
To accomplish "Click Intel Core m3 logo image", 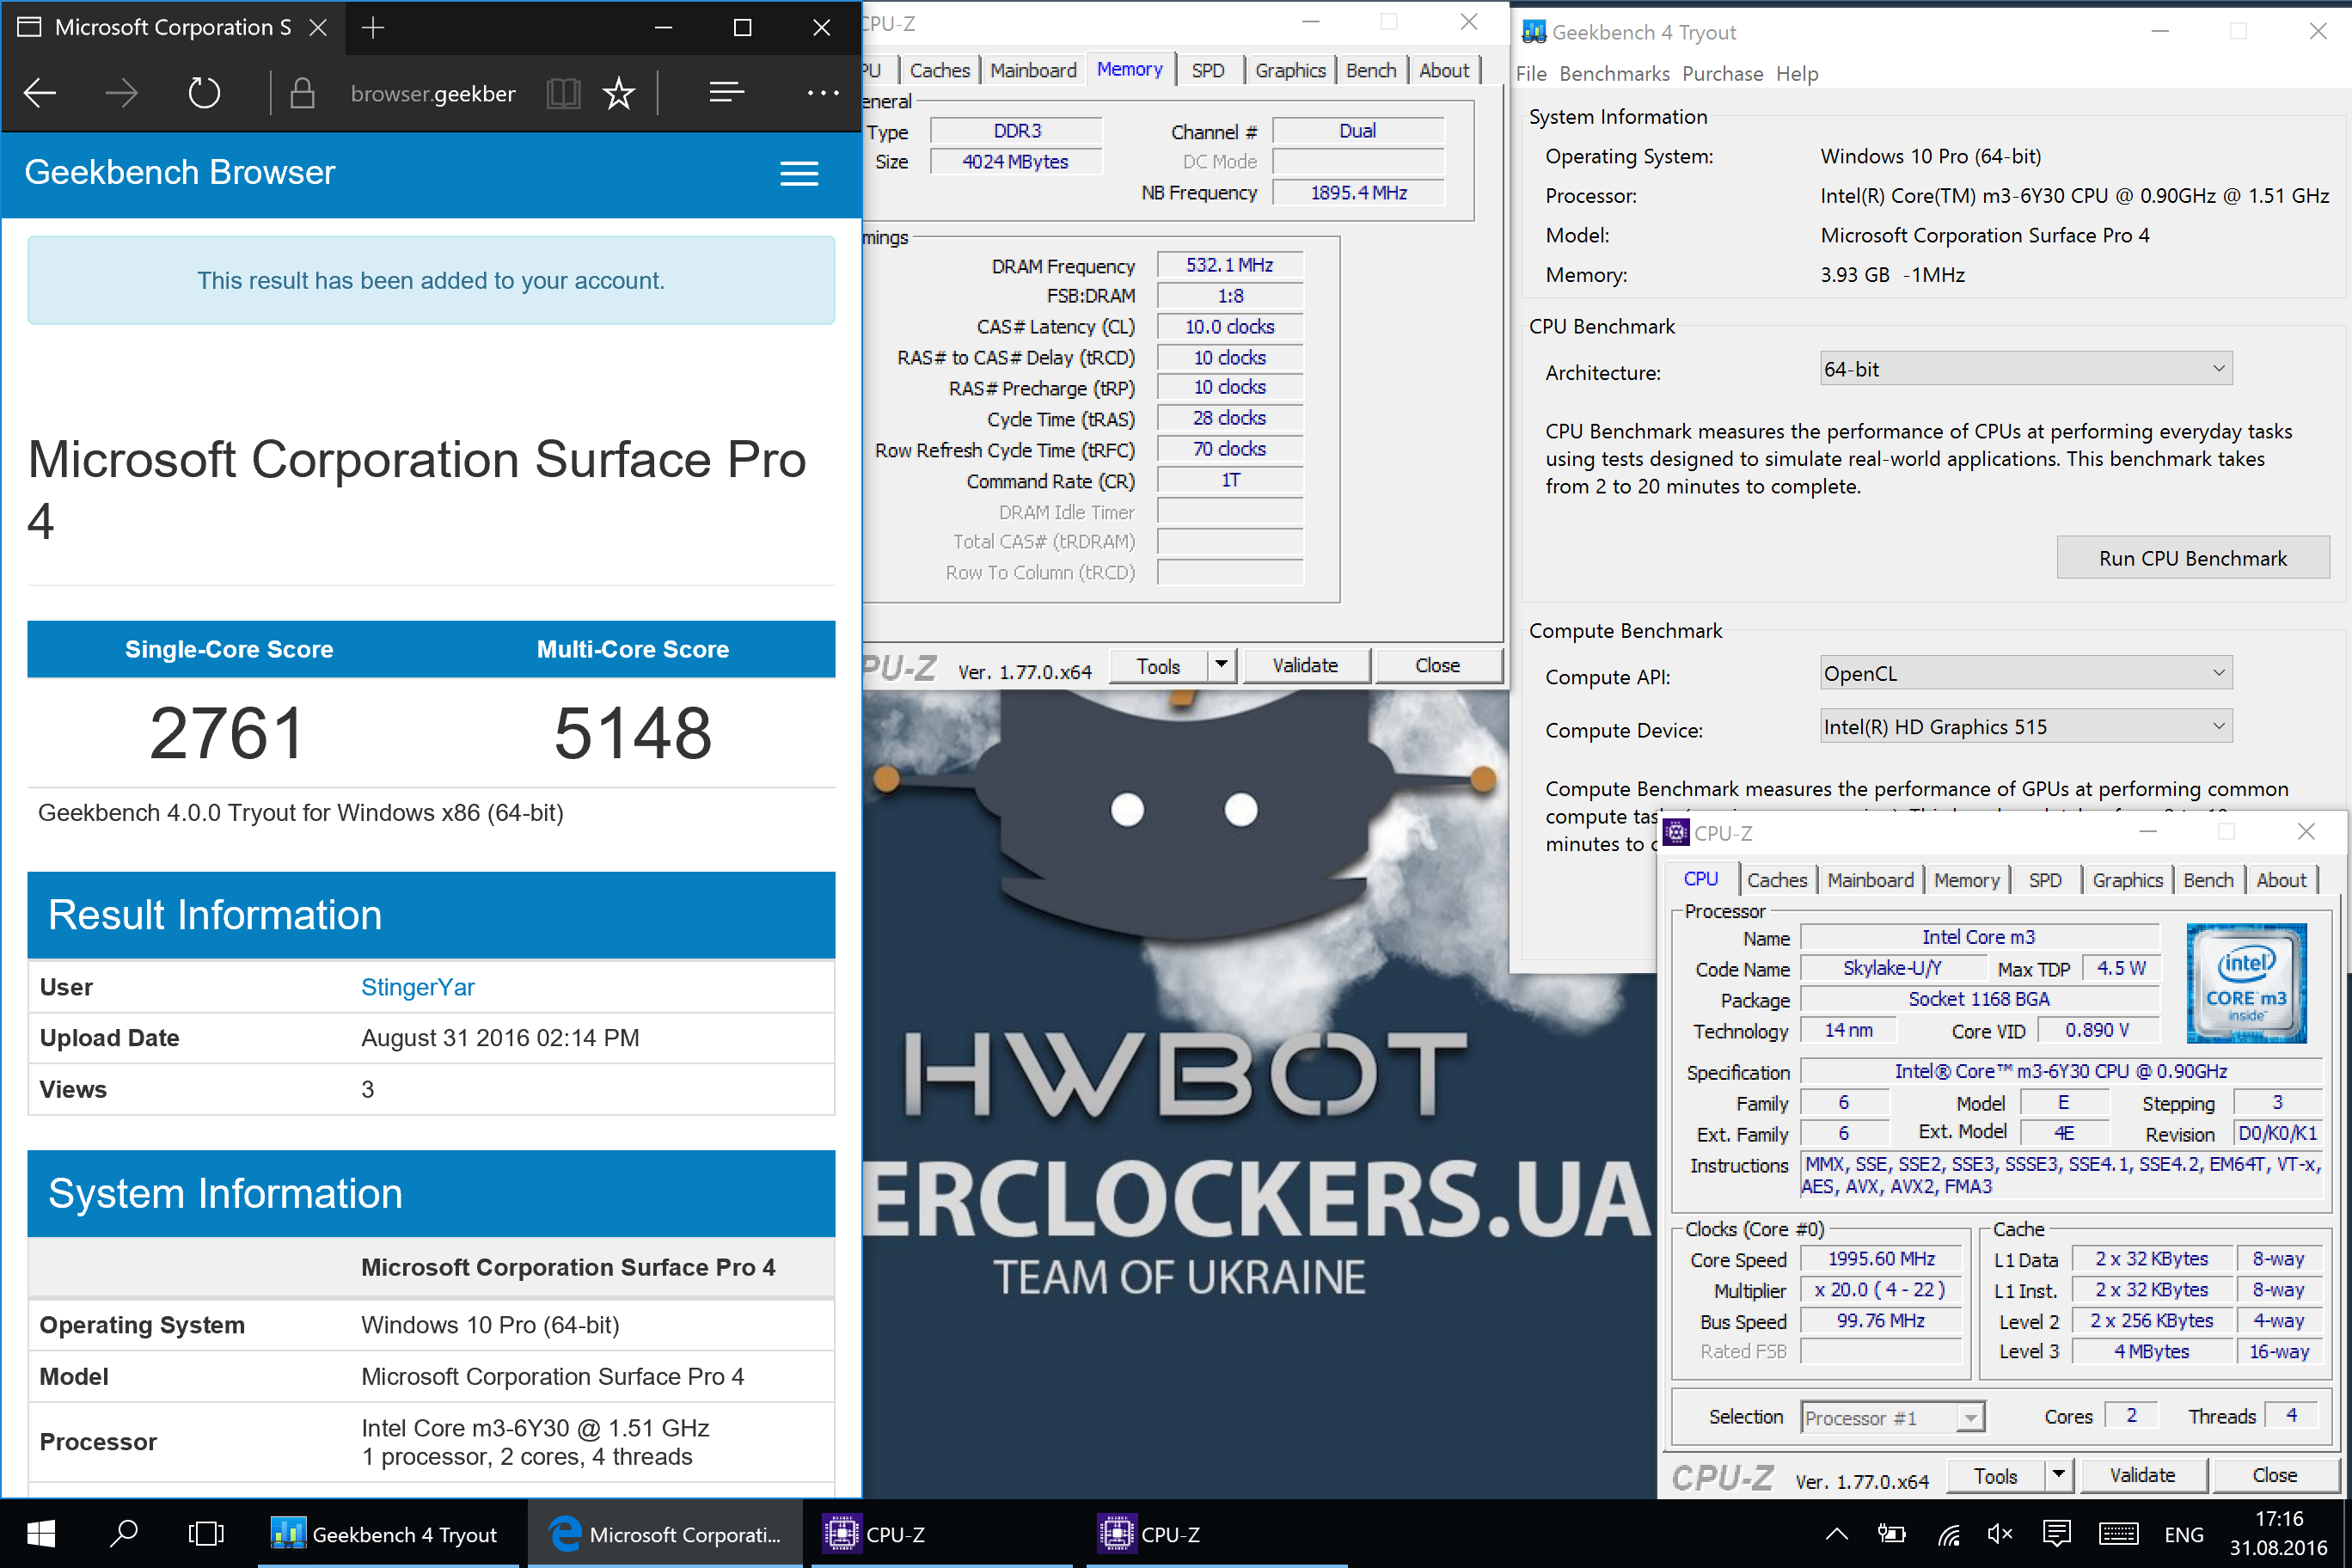I will (2246, 983).
